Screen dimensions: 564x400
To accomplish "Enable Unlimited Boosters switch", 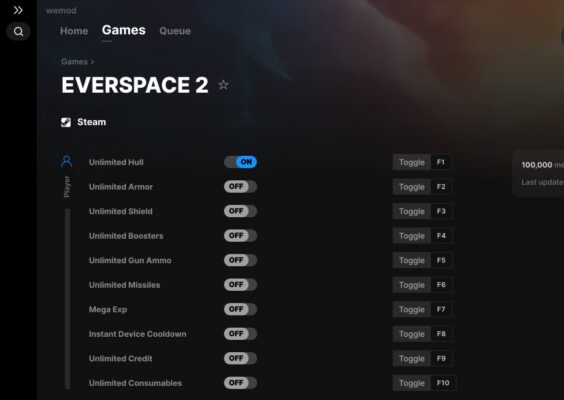I will [x=240, y=236].
